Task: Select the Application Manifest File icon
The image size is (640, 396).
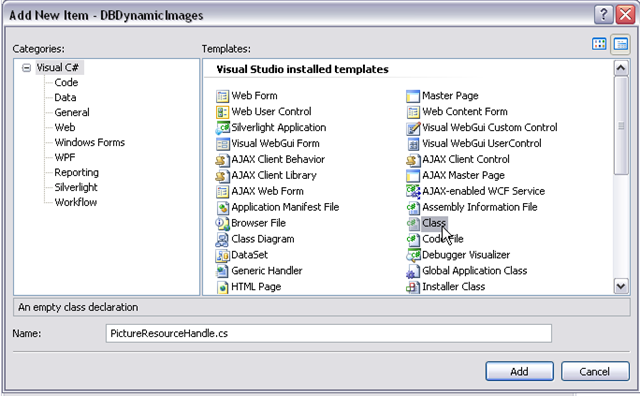Action: [x=222, y=207]
